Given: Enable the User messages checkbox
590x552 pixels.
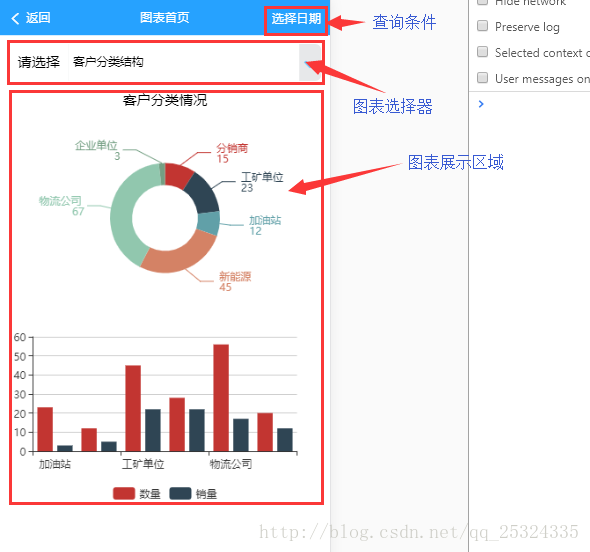Looking at the screenshot, I should [482, 78].
